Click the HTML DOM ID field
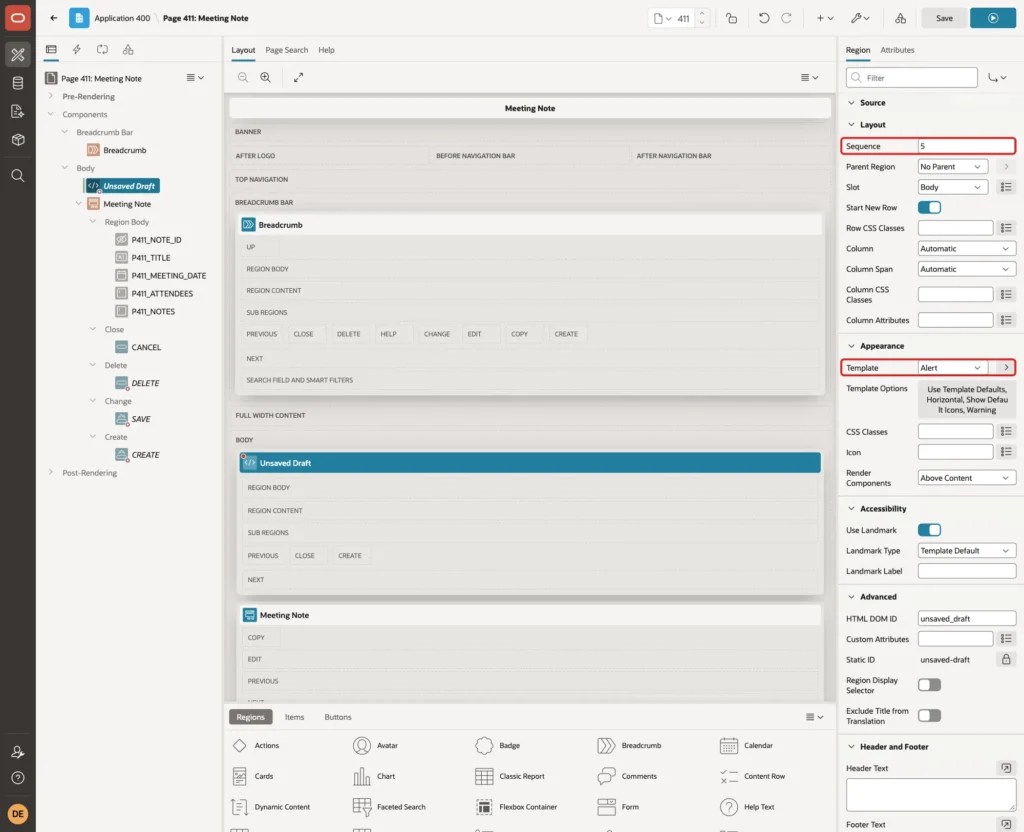 tap(966, 618)
